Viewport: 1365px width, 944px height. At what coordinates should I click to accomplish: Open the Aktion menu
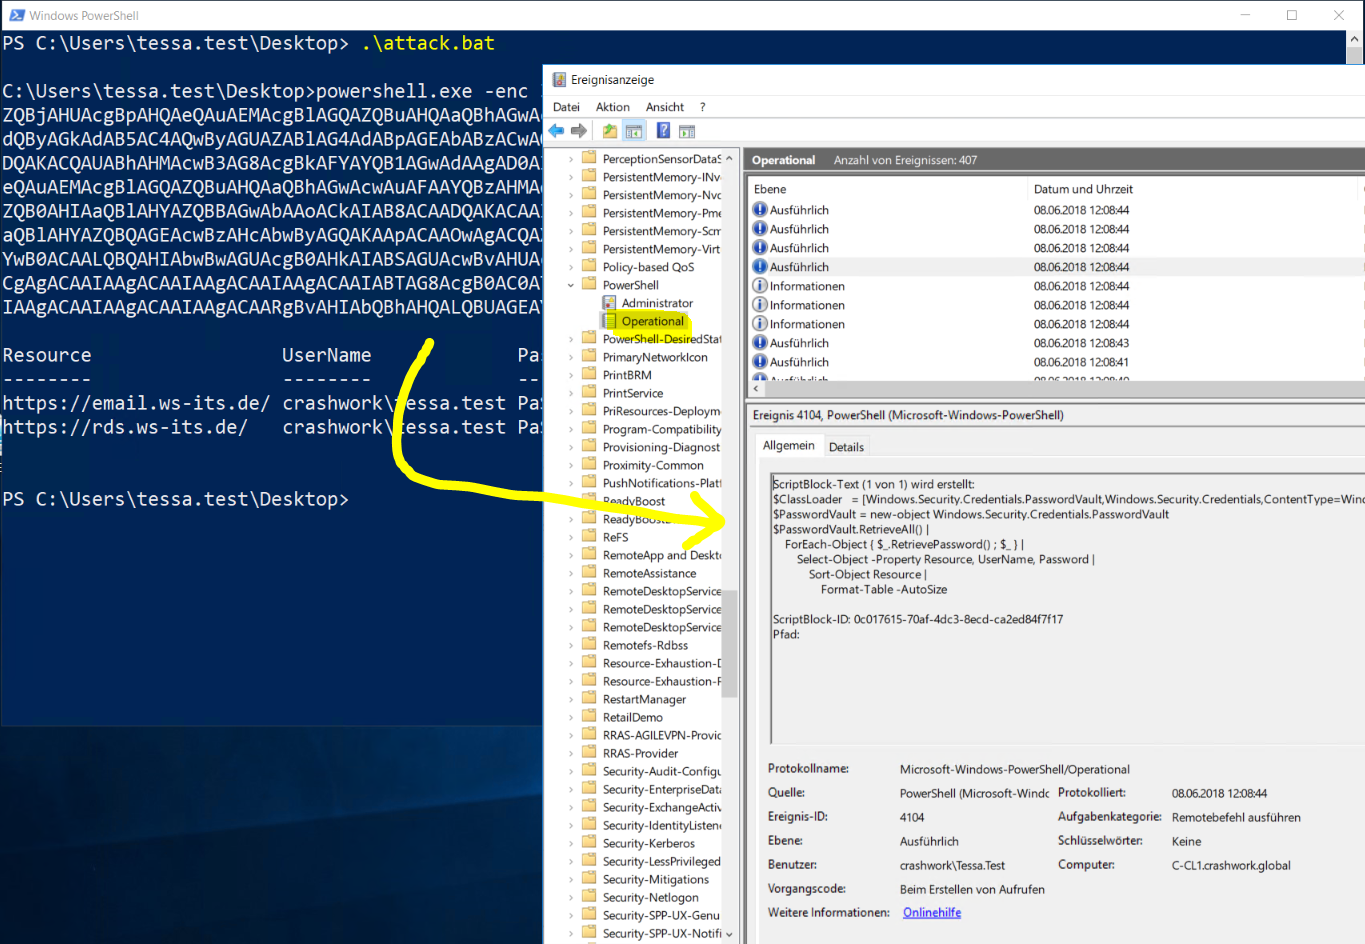tap(613, 107)
